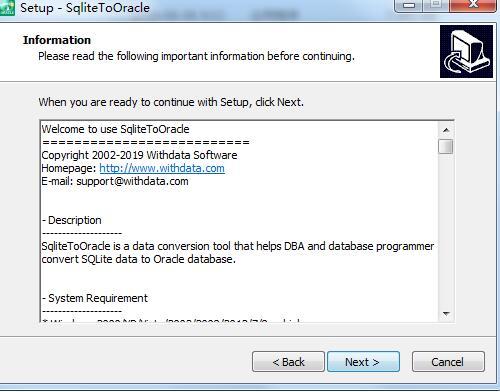Screen dimensions: 500x392
Task: Click the scrollbar thumb in the information box
Action: [446, 146]
